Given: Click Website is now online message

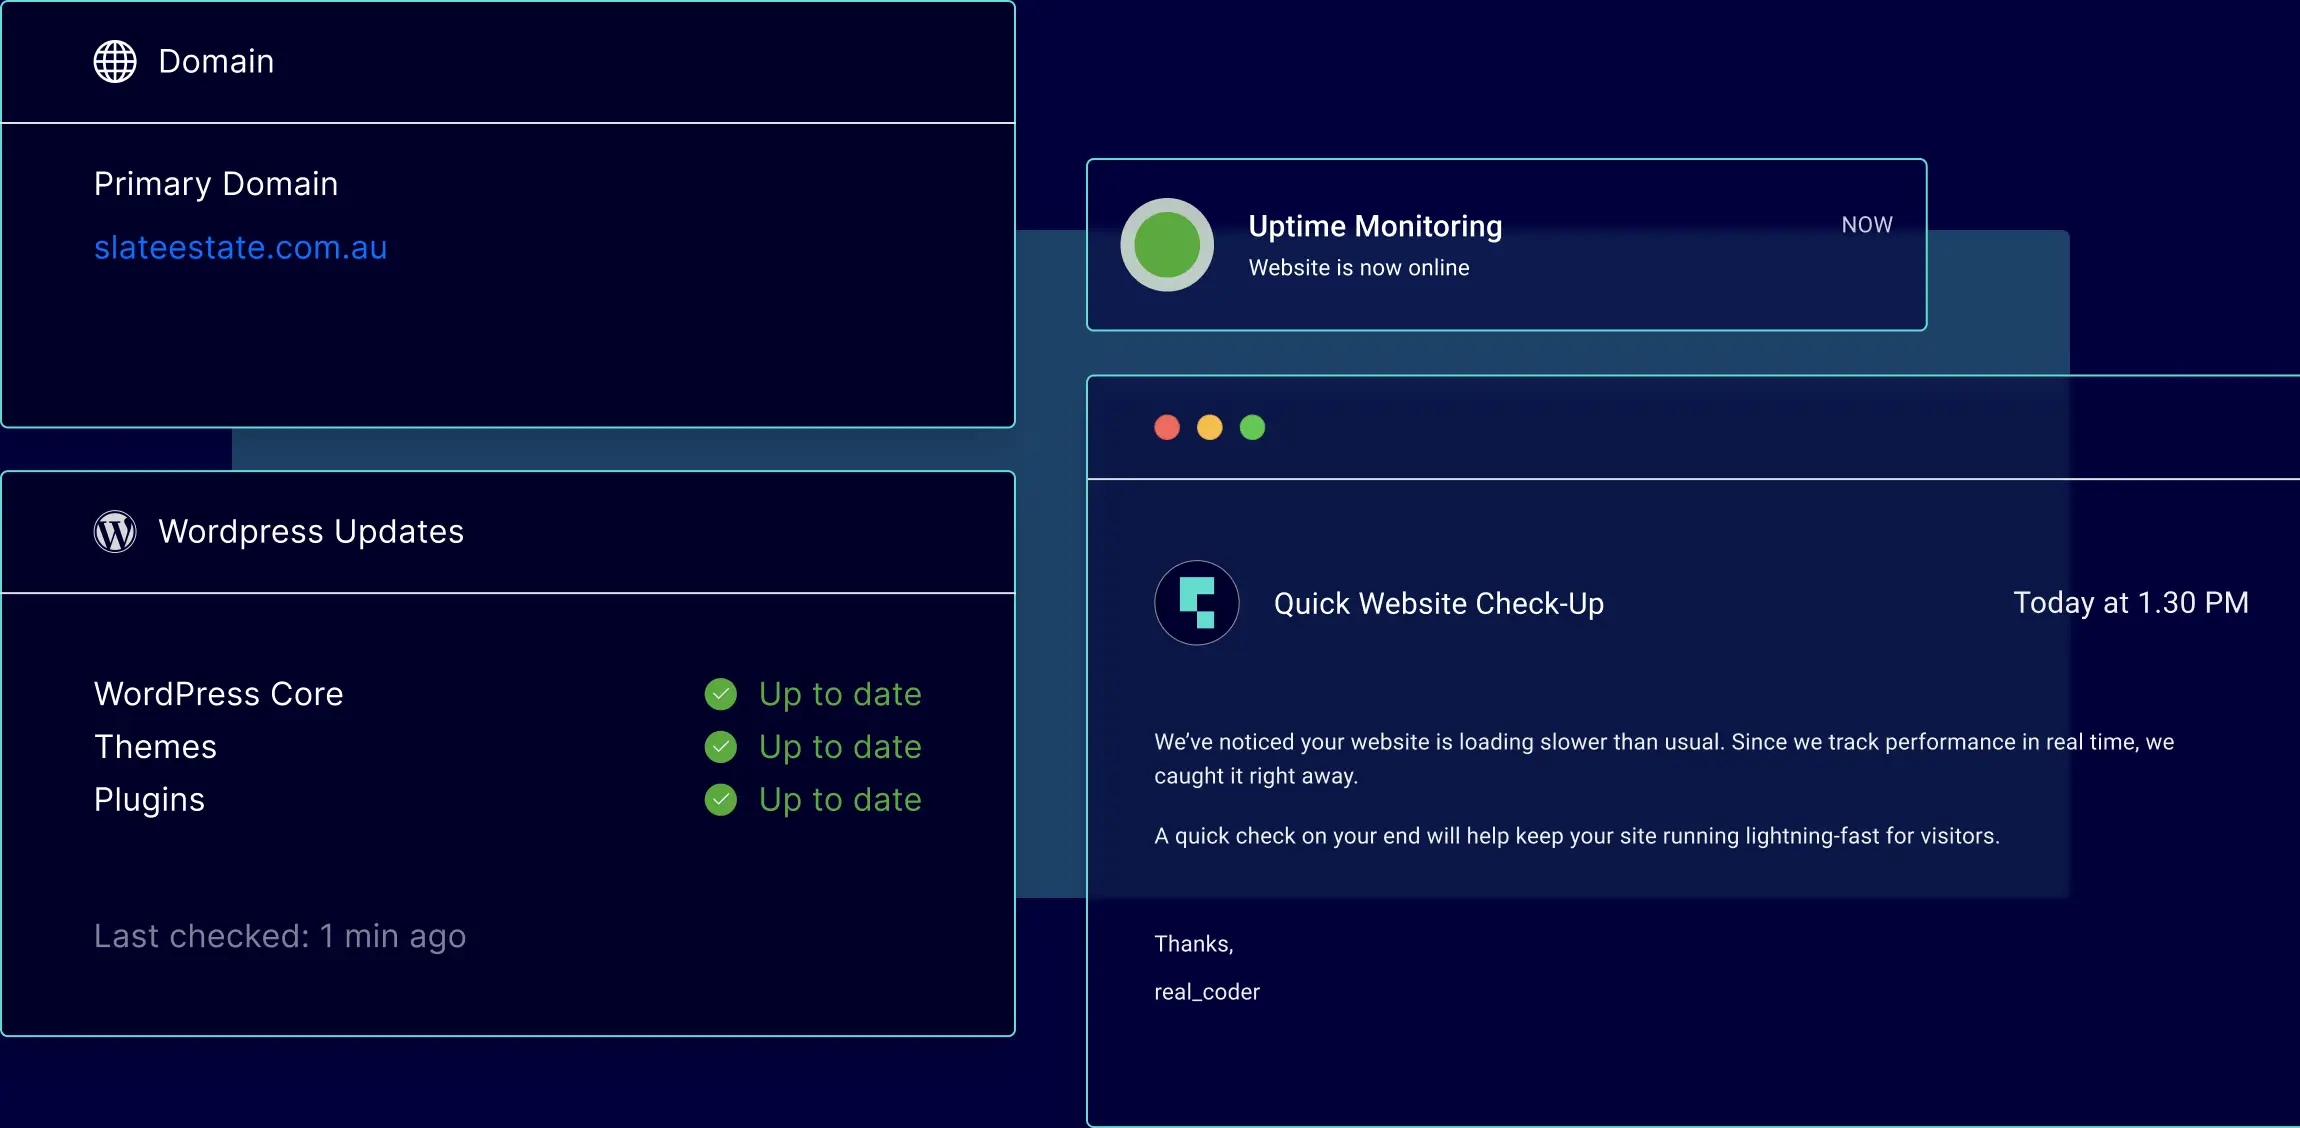Looking at the screenshot, I should (1359, 268).
